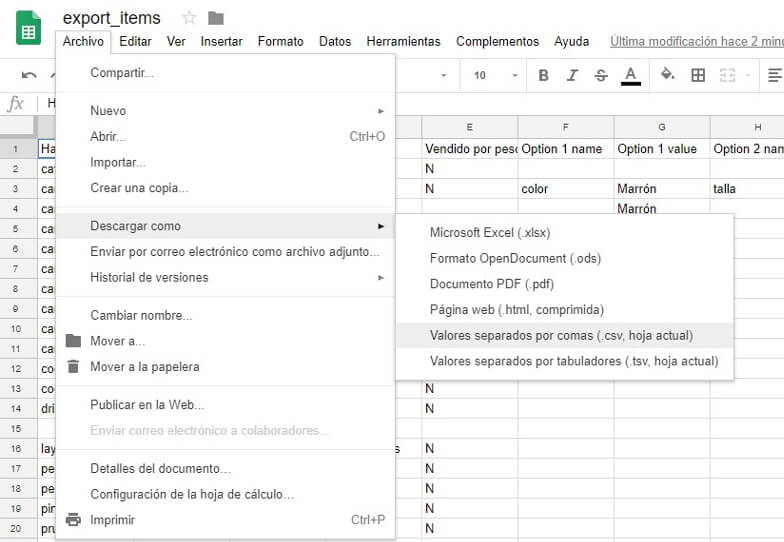Download as Formato OpenDocument (.ods)

(564, 258)
